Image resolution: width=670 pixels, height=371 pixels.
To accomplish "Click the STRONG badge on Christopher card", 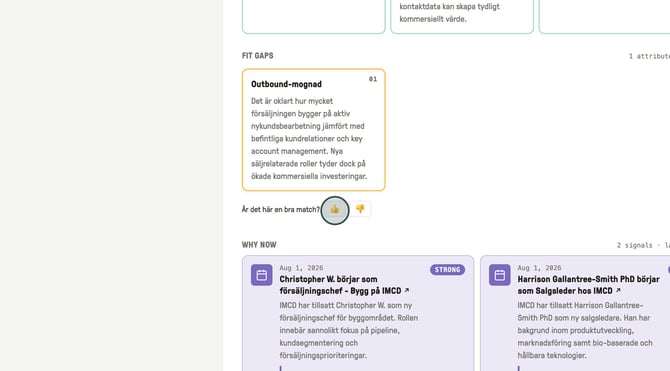I will [447, 270].
